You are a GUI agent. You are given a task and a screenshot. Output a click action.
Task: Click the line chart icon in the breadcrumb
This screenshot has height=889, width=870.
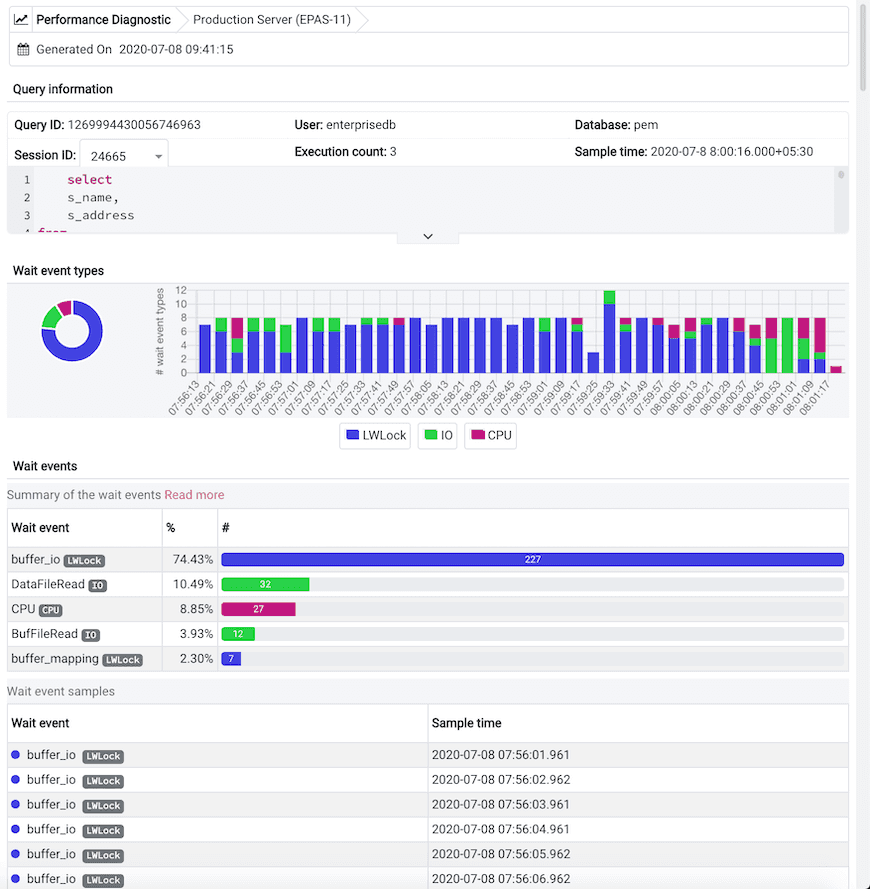point(22,18)
